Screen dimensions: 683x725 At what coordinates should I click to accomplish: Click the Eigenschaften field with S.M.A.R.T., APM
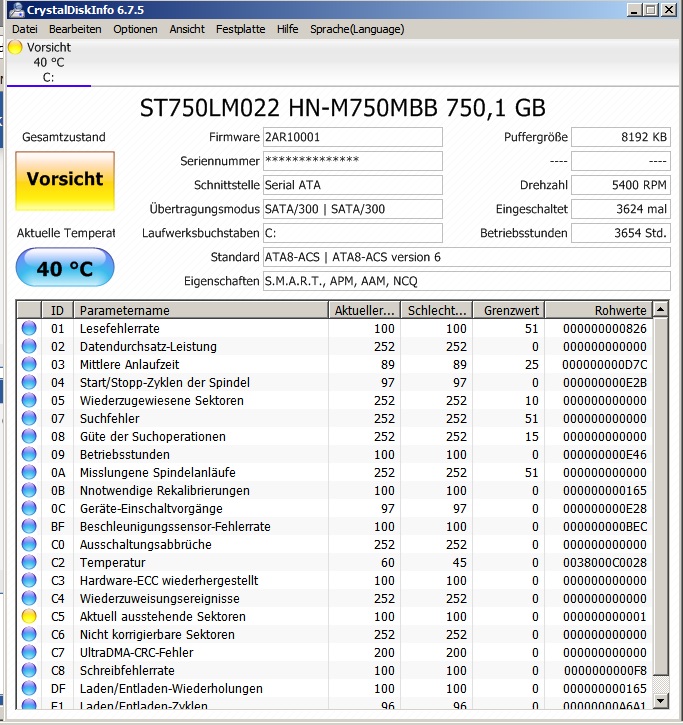coord(467,281)
